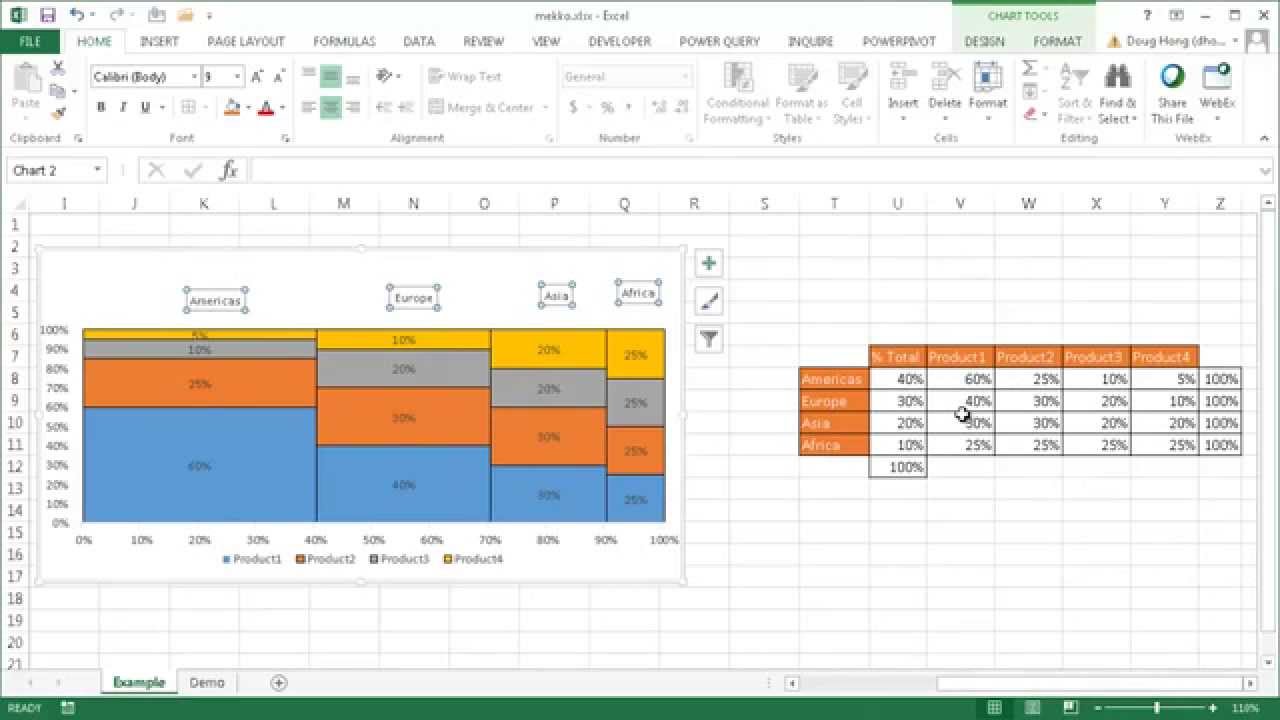
Task: Decrease font size with the small A
Action: [279, 77]
